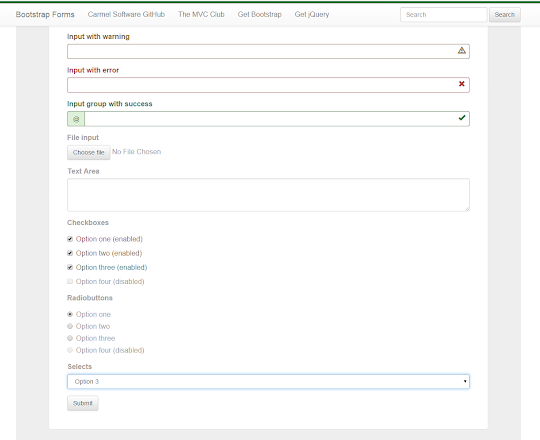The height and width of the screenshot is (440, 540).
Task: Click the navbar Search button
Action: [x=505, y=15]
